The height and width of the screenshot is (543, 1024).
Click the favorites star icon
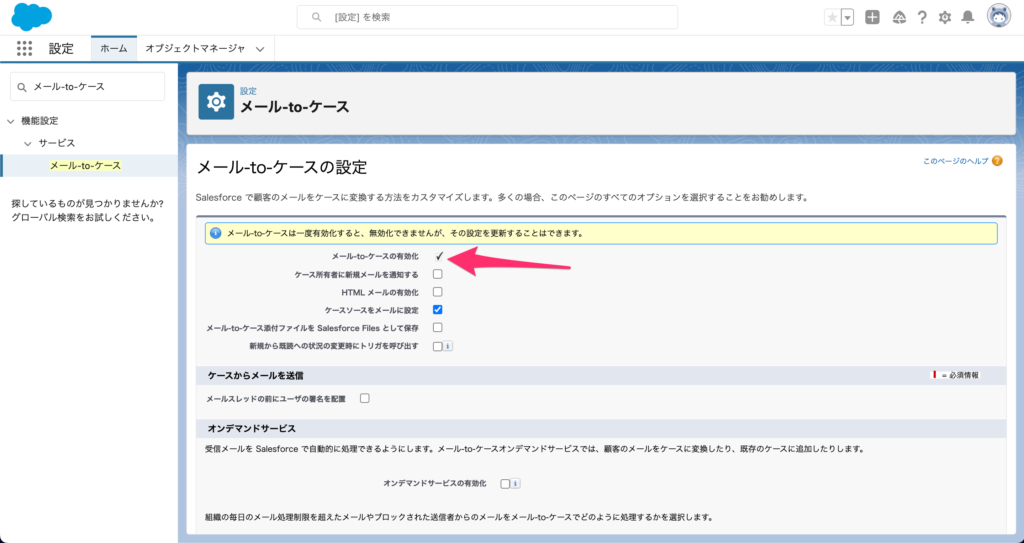pyautogui.click(x=832, y=18)
